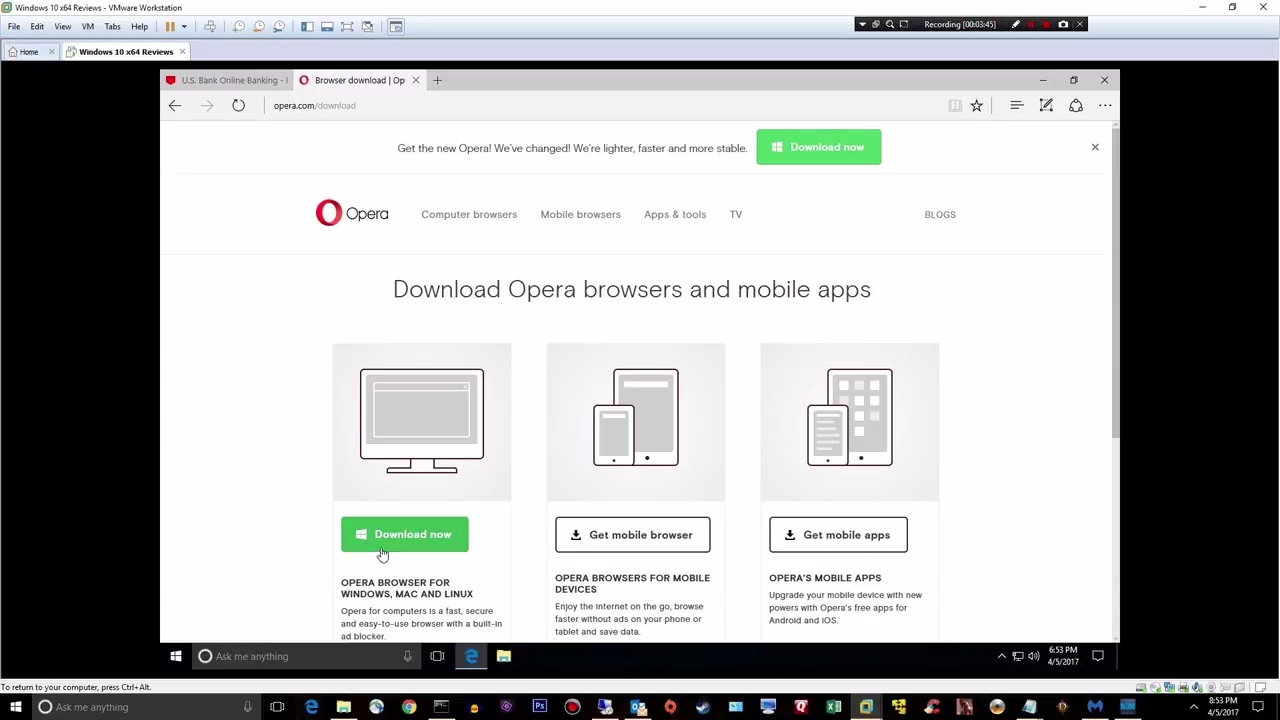Viewport: 1280px width, 720px height.
Task: Open File Explorer on guest taskbar
Action: point(504,656)
